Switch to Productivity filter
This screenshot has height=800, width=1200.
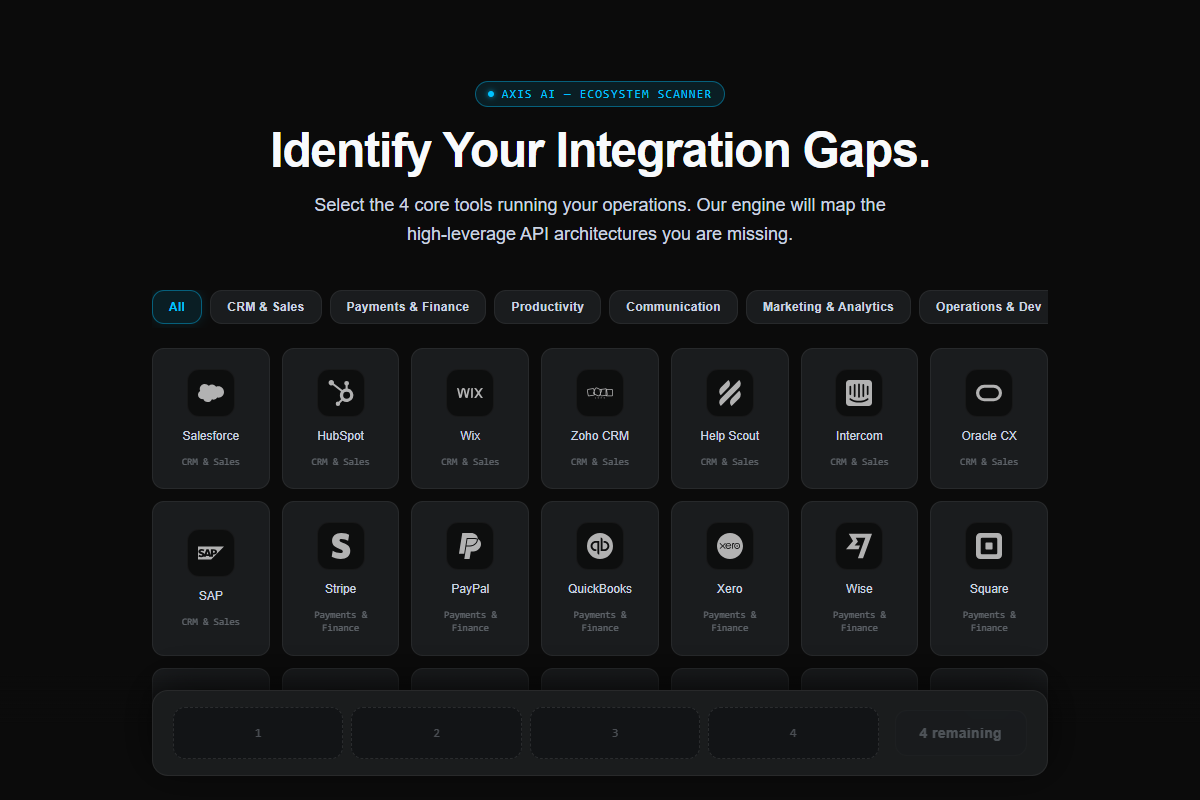pos(547,307)
